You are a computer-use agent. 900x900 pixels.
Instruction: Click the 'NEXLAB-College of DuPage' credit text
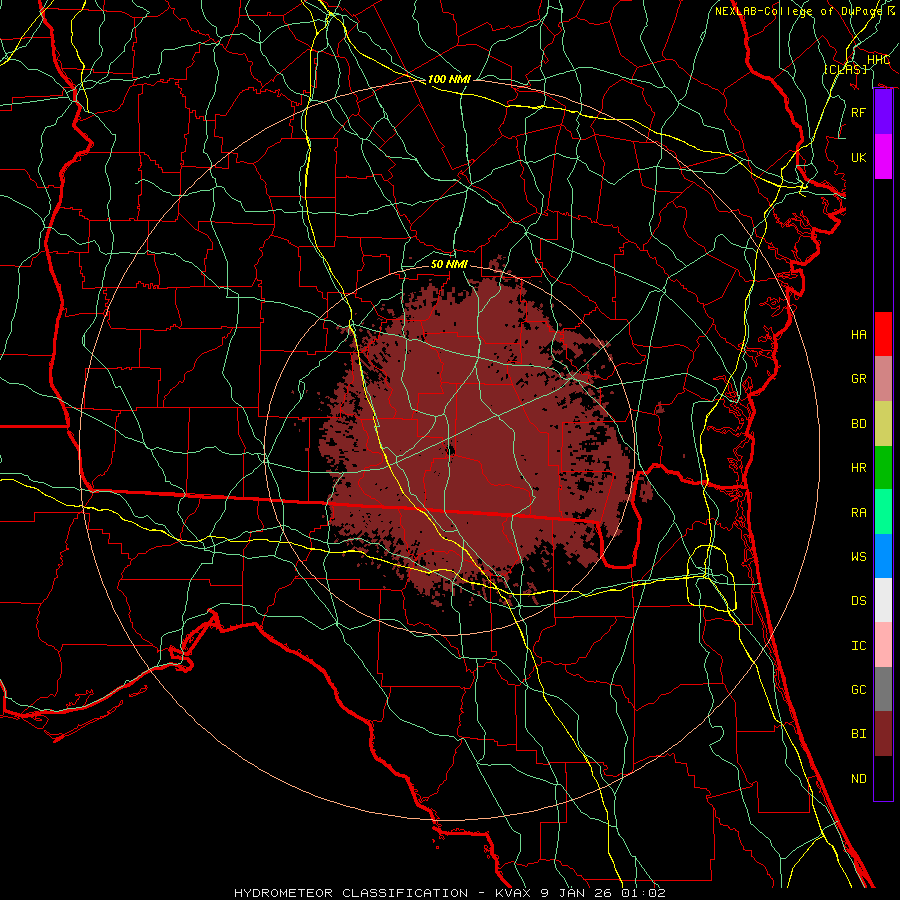(x=798, y=11)
